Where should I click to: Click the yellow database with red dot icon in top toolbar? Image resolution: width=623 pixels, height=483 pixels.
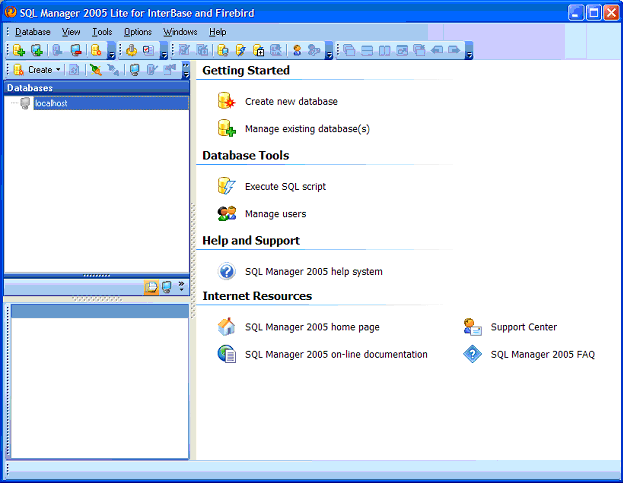(x=96, y=50)
